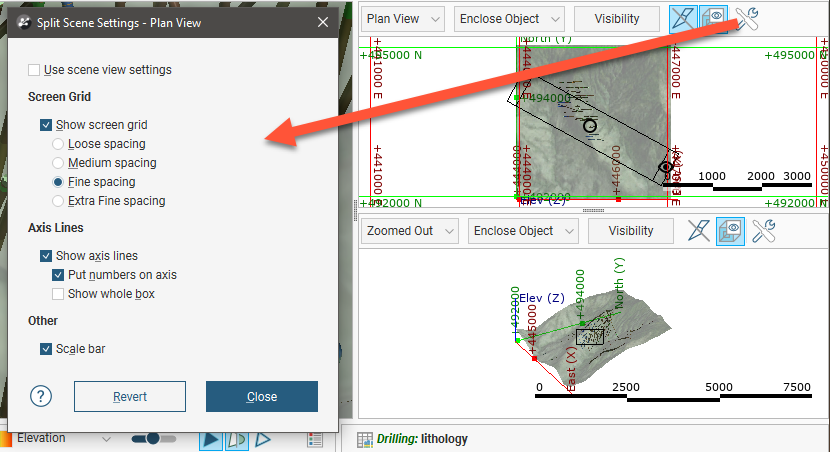Close the Split Scene Settings dialog with X
The image size is (830, 452).
[x=323, y=22]
